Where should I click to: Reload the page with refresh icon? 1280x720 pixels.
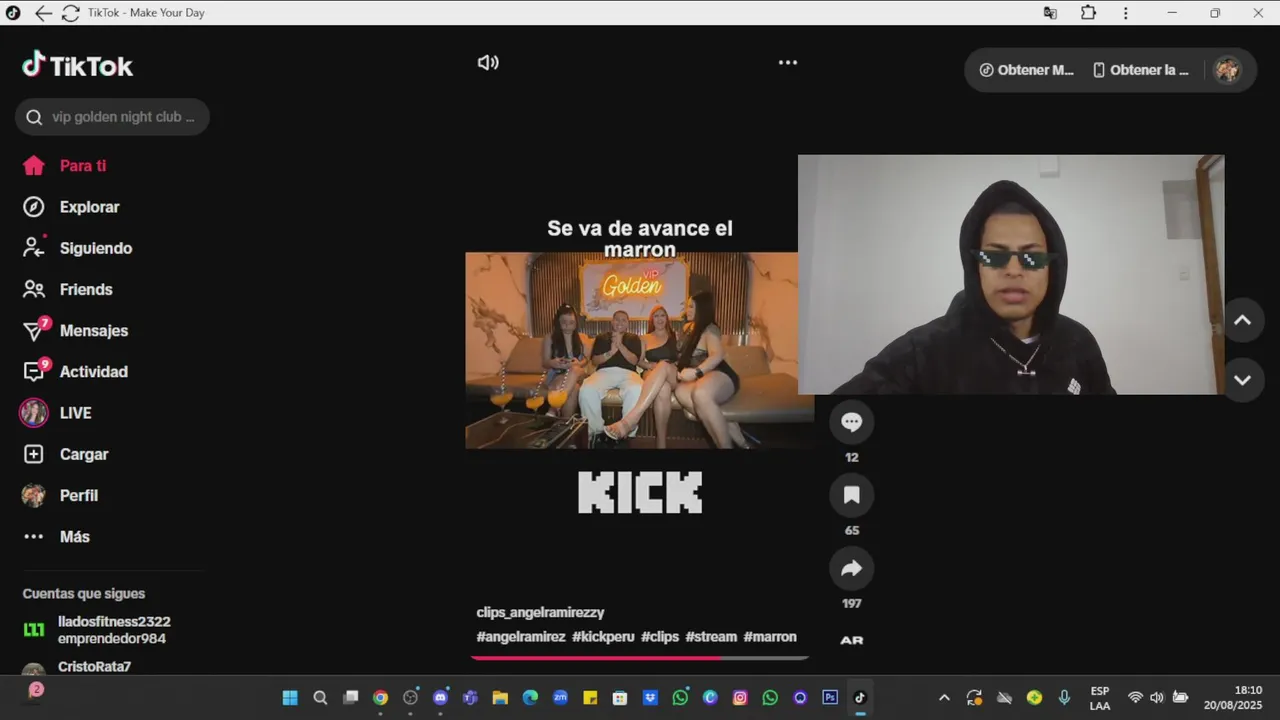click(x=70, y=13)
